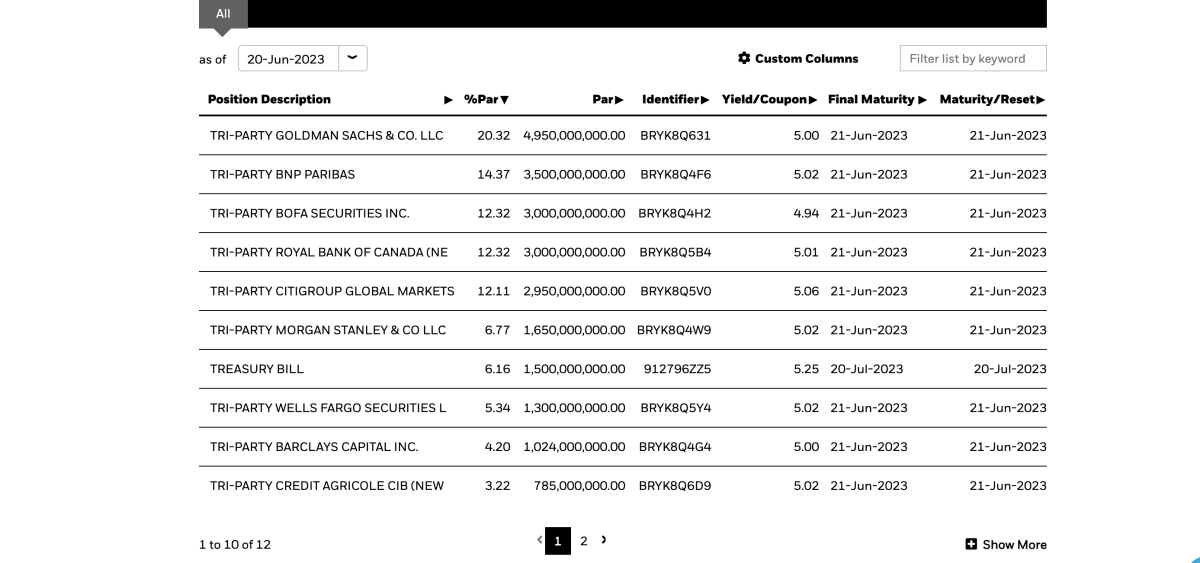Sort by Maturity/Reset column header
Image resolution: width=1200 pixels, height=563 pixels.
pos(993,99)
